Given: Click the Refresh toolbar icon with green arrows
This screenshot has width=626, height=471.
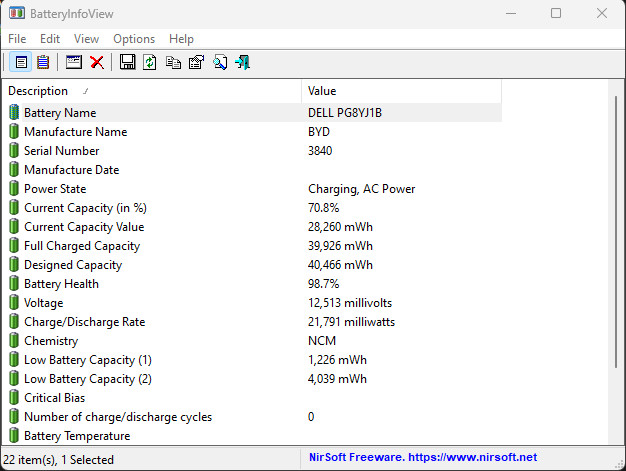Looking at the screenshot, I should click(x=150, y=62).
